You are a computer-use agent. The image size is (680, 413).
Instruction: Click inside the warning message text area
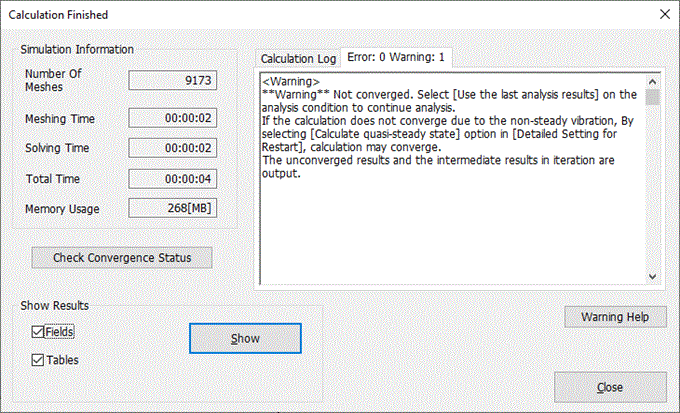pos(450,220)
